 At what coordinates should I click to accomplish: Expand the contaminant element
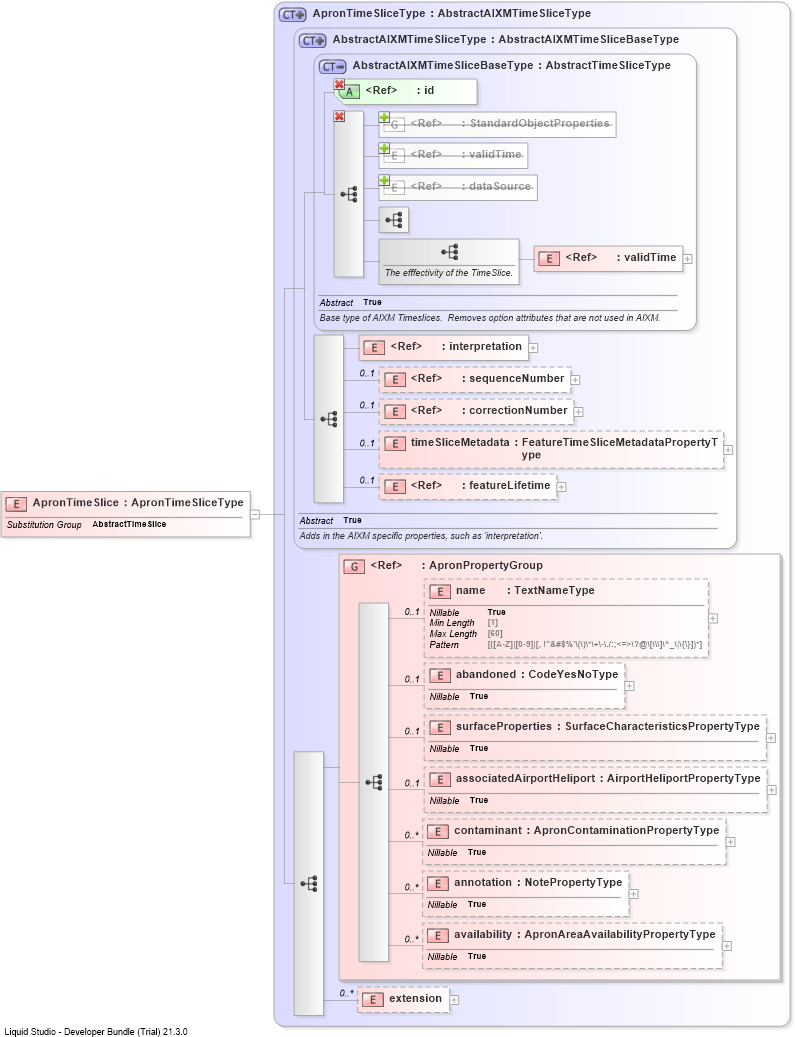(x=730, y=842)
